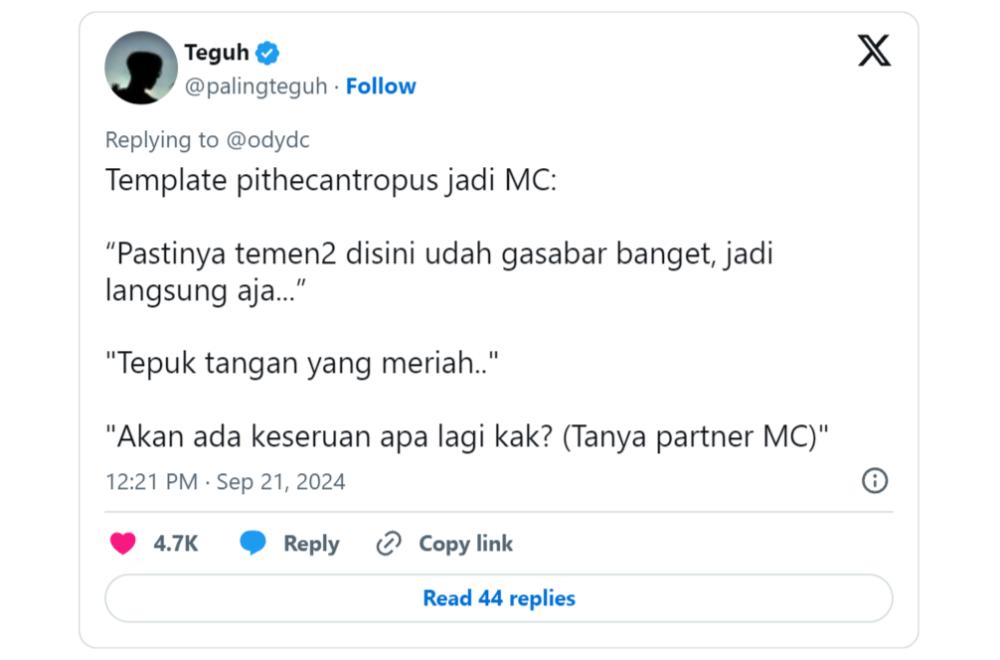Visit the @palingteguh handle

pos(256,86)
